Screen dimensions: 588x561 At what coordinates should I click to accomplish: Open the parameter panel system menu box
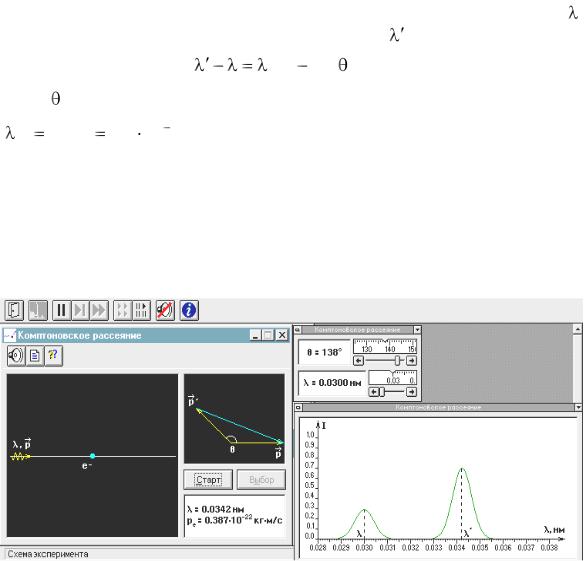point(297,330)
